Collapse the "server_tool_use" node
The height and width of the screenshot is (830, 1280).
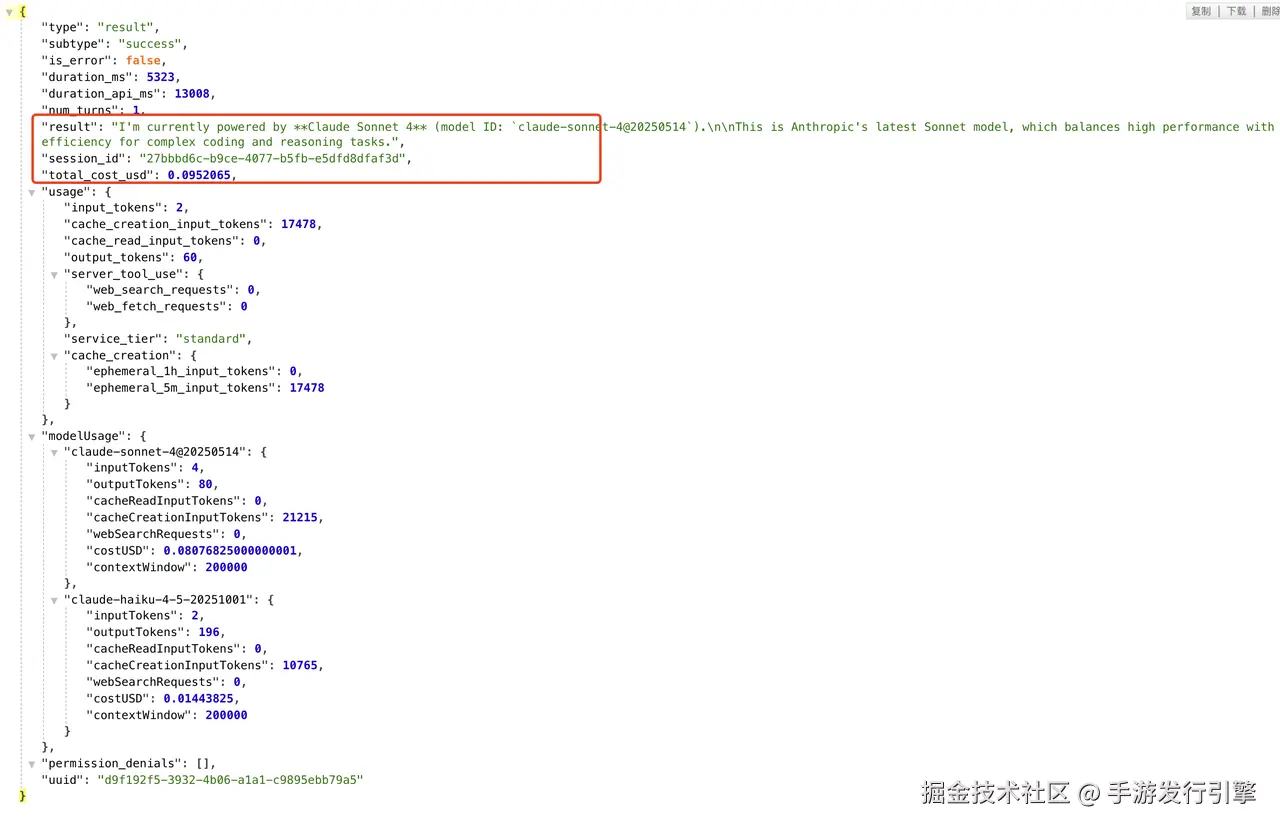[x=54, y=274]
